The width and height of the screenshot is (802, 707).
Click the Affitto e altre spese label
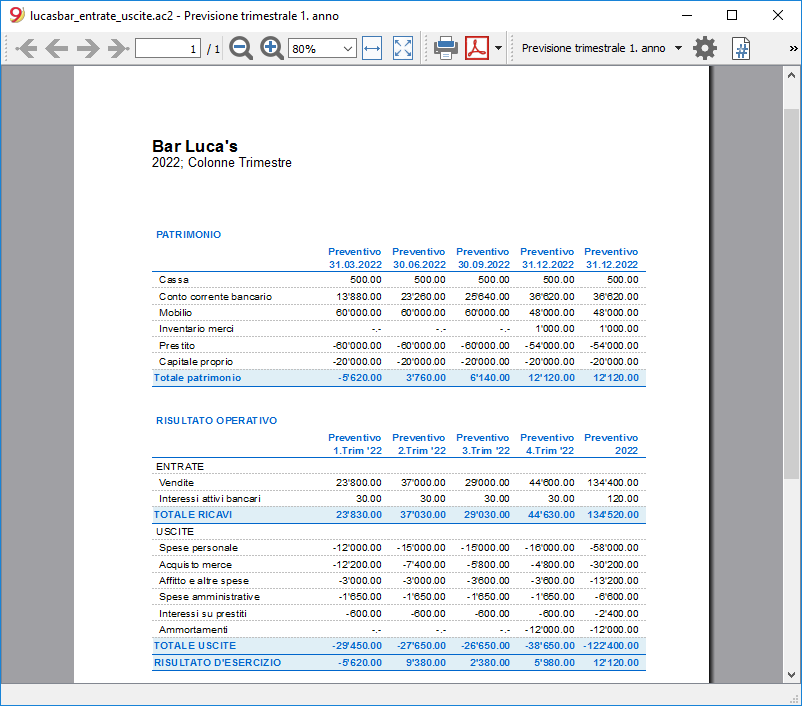204,581
